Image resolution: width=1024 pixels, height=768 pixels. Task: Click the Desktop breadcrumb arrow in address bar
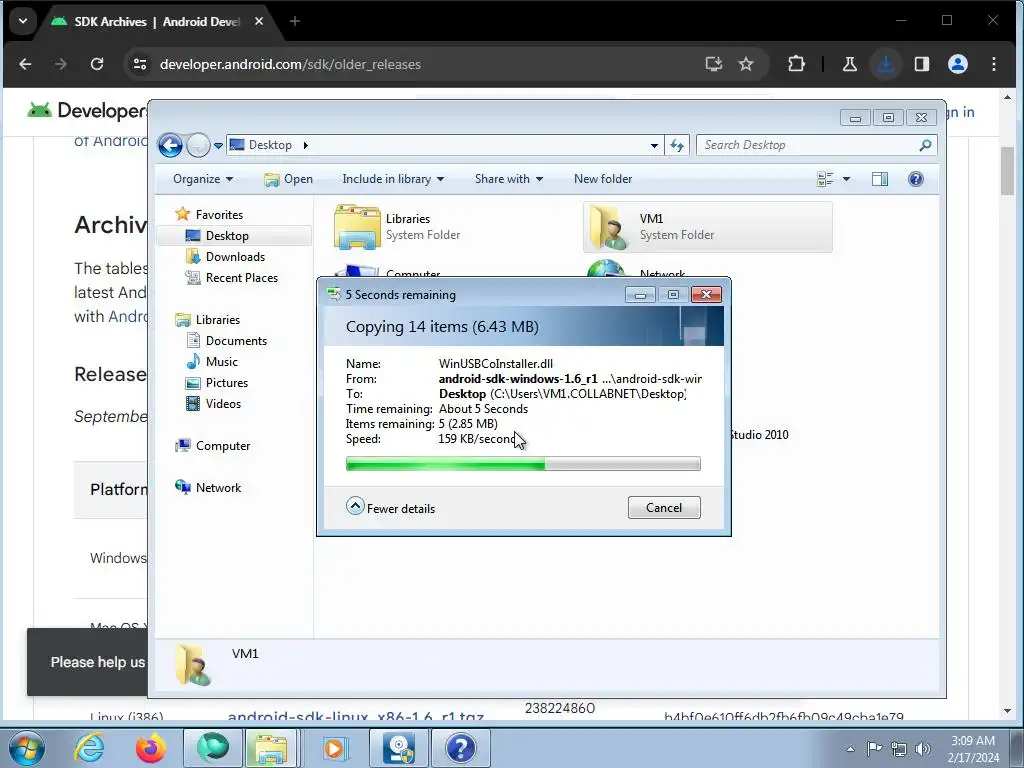[305, 145]
